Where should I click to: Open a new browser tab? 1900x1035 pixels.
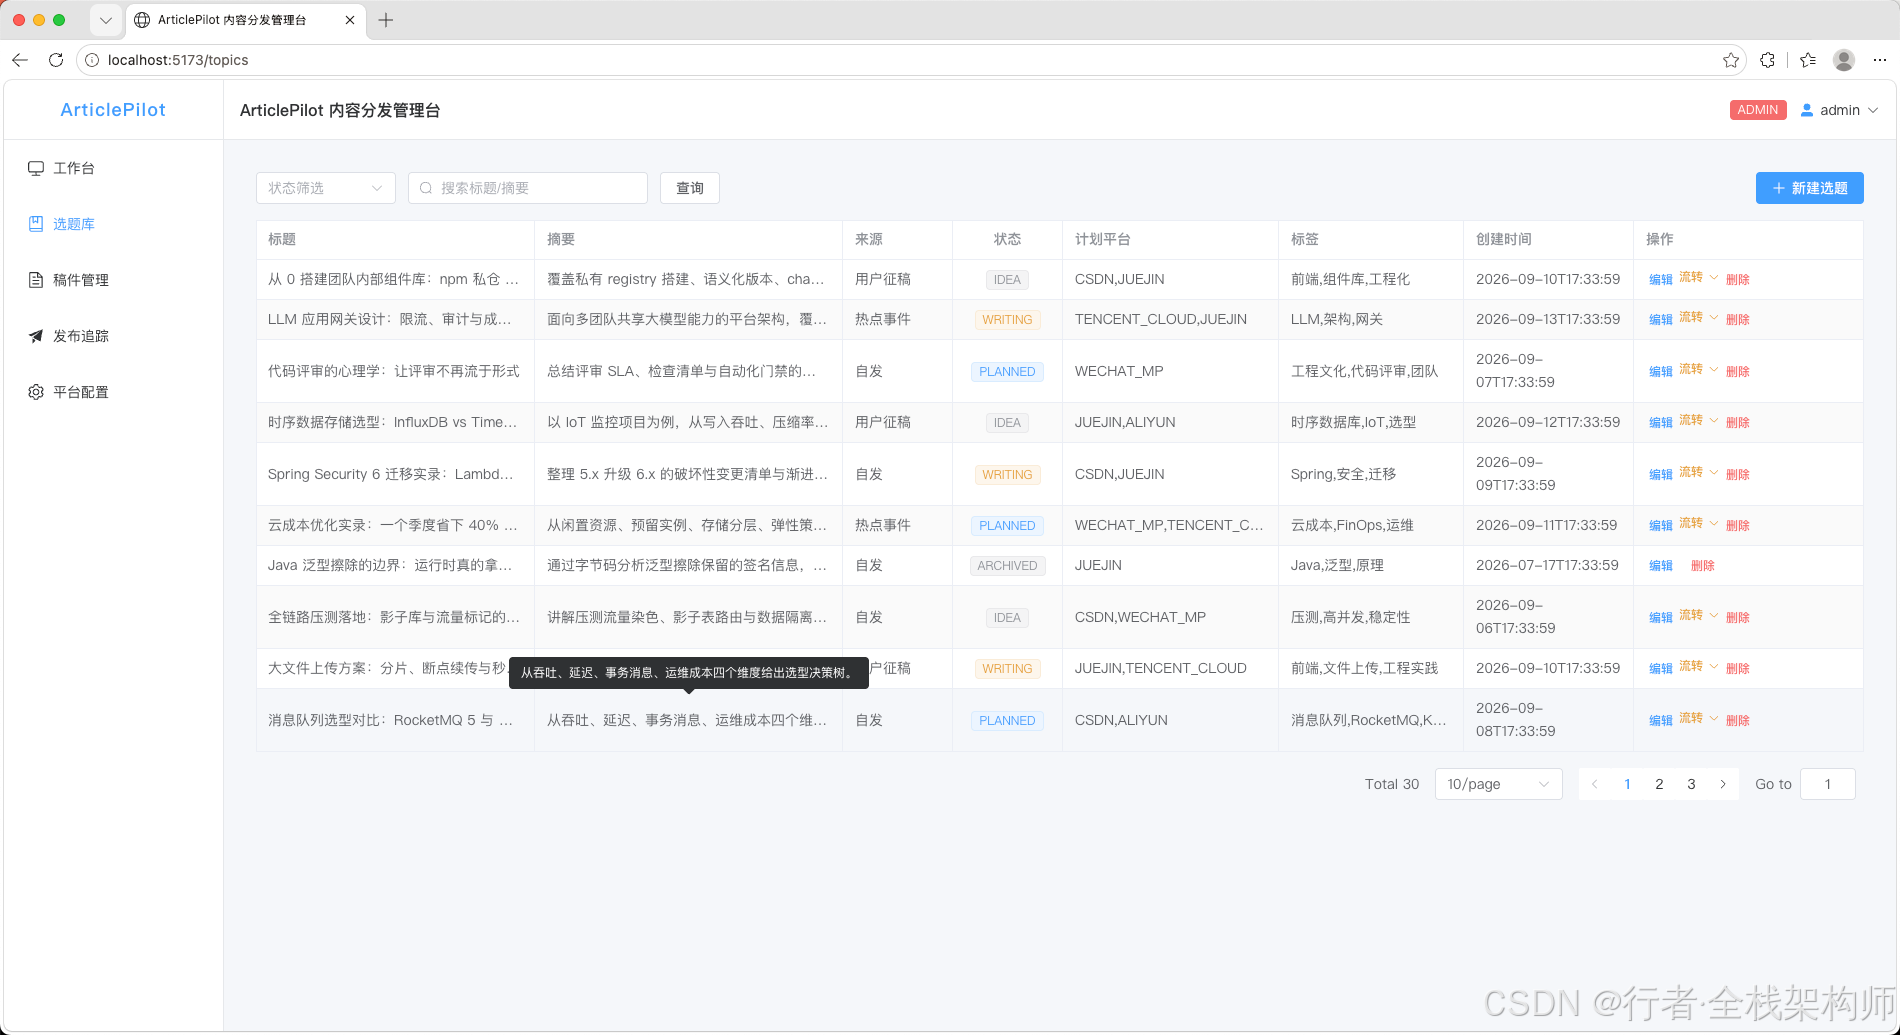click(386, 20)
